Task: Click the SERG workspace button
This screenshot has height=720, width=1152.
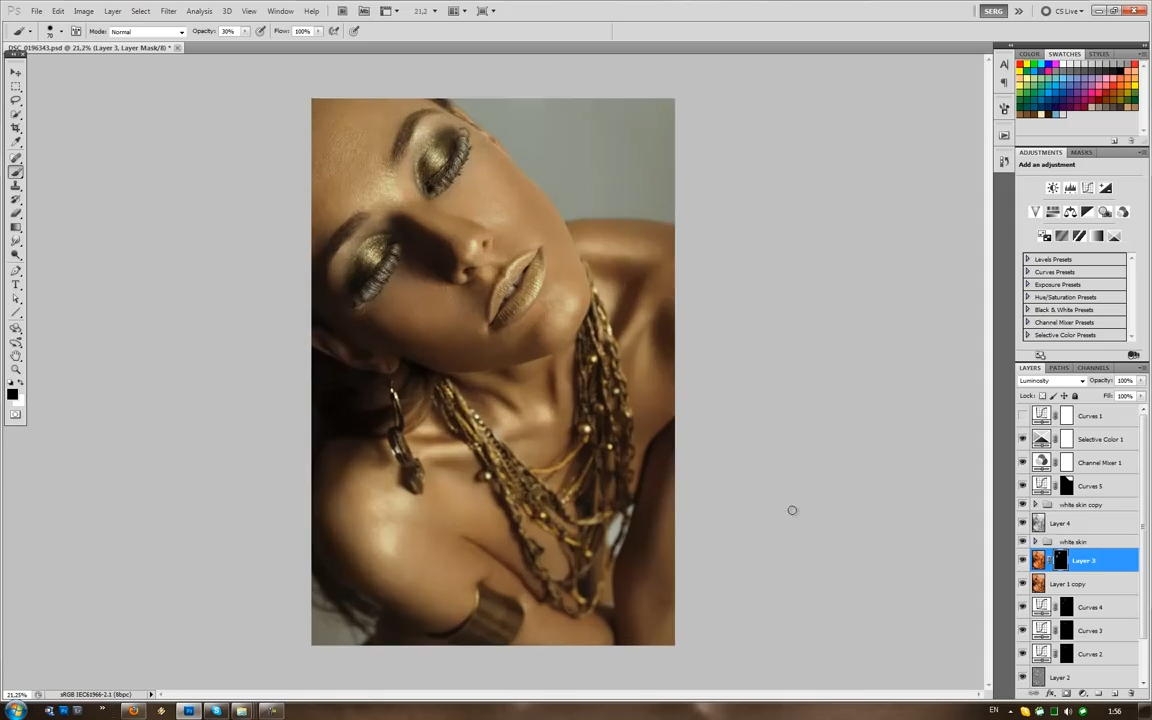Action: (x=993, y=11)
